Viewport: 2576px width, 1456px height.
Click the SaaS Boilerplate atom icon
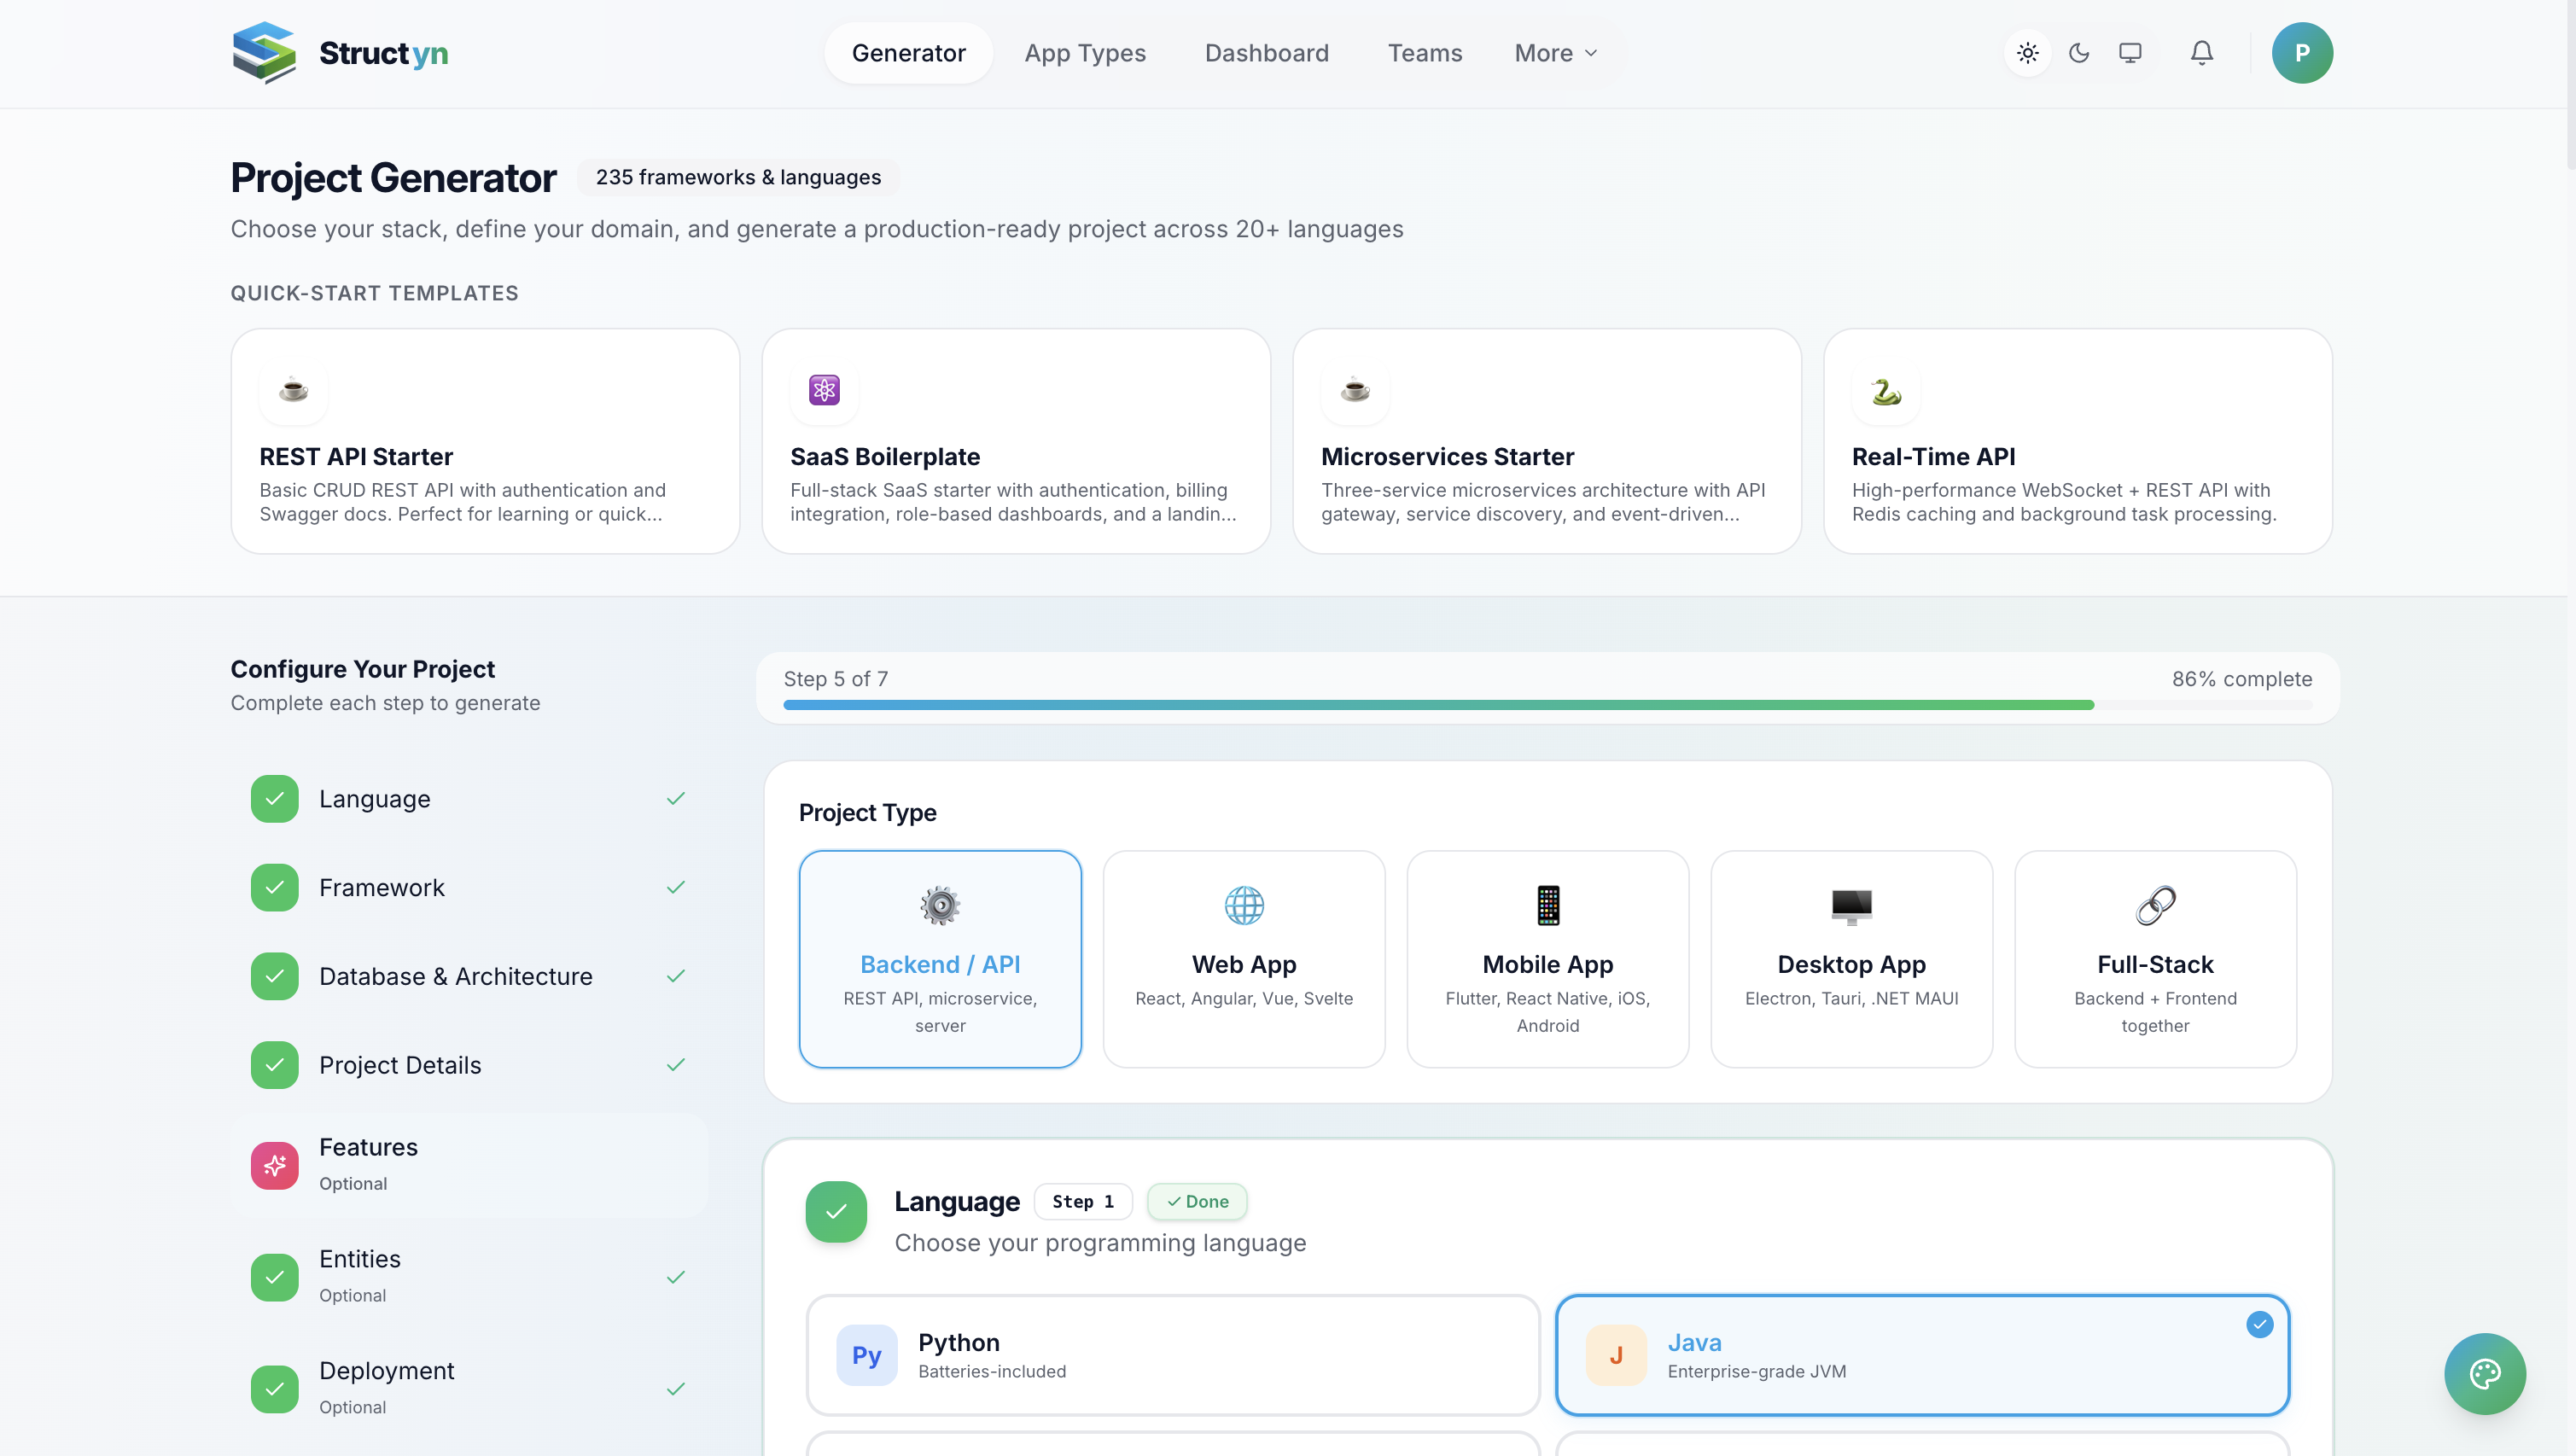click(824, 390)
